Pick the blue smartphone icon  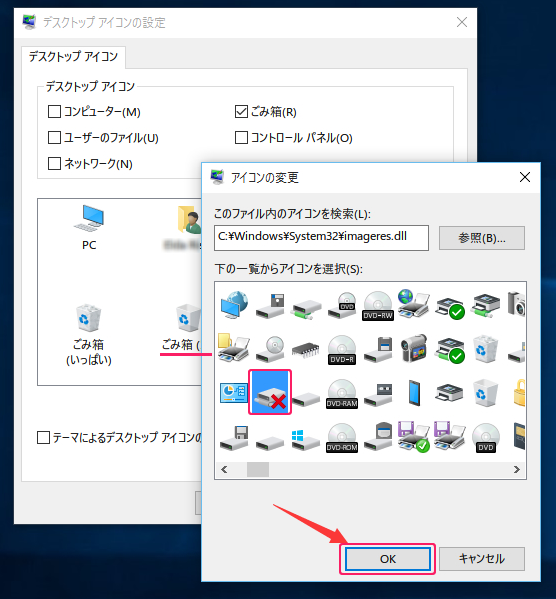tap(414, 393)
